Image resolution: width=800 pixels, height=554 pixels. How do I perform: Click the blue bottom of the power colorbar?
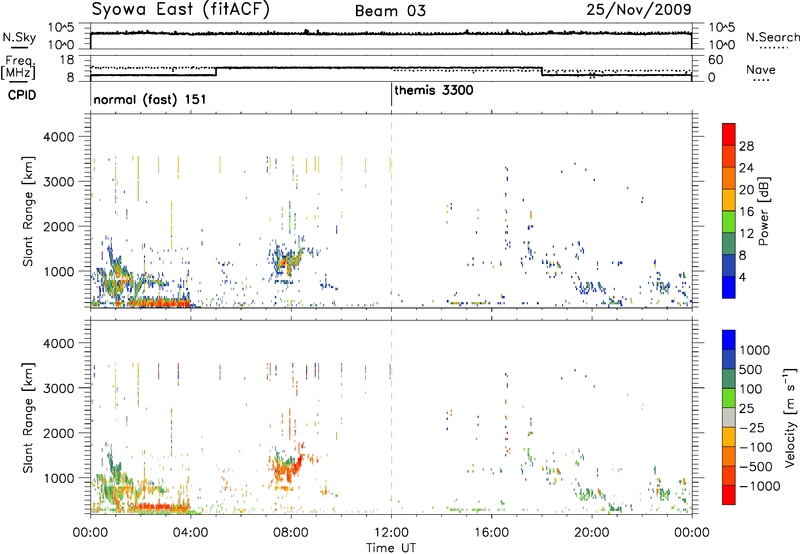[729, 287]
